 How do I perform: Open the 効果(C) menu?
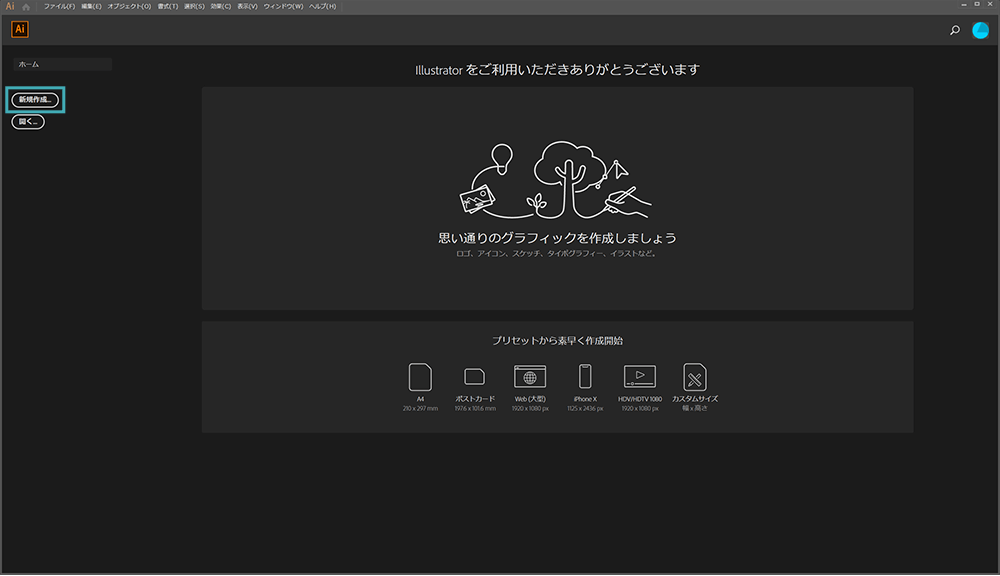click(221, 6)
